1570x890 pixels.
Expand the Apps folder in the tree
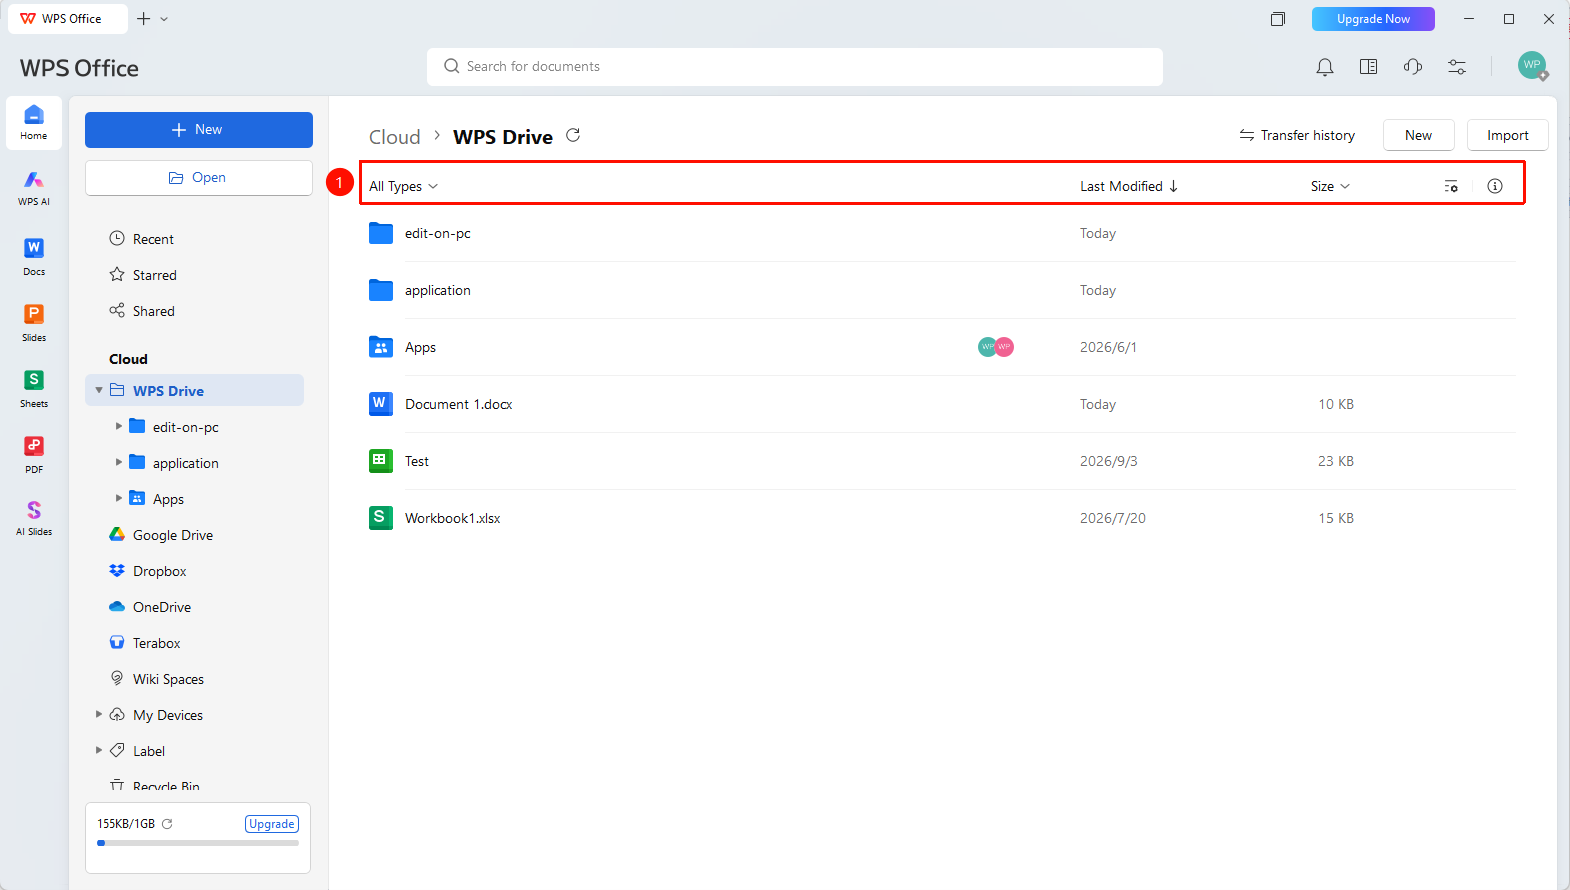(119, 498)
